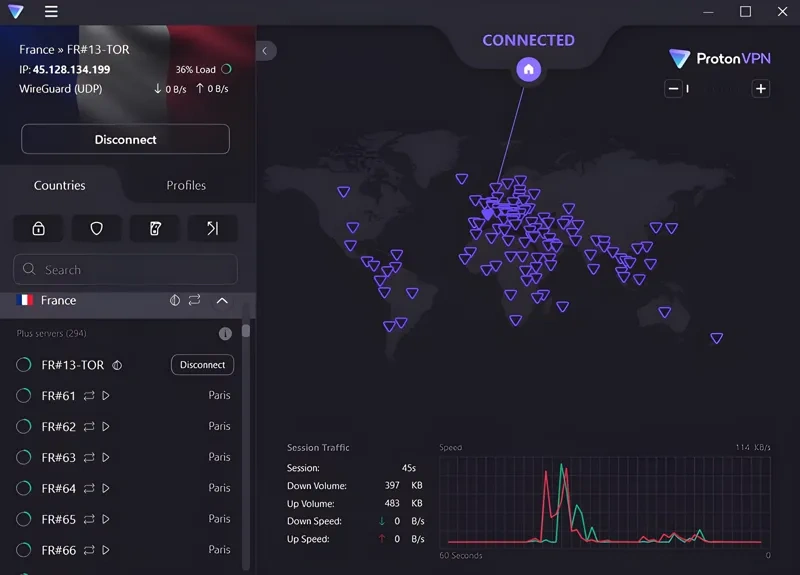Click FR#66 streaming play icon
This screenshot has height=575, width=800.
(106, 550)
